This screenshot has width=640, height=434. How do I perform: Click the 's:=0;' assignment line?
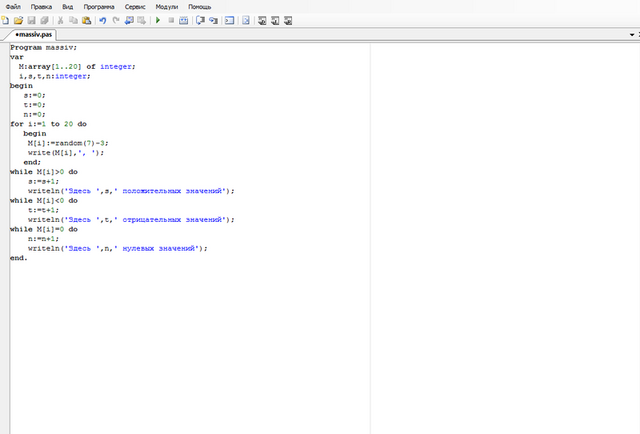[x=34, y=95]
